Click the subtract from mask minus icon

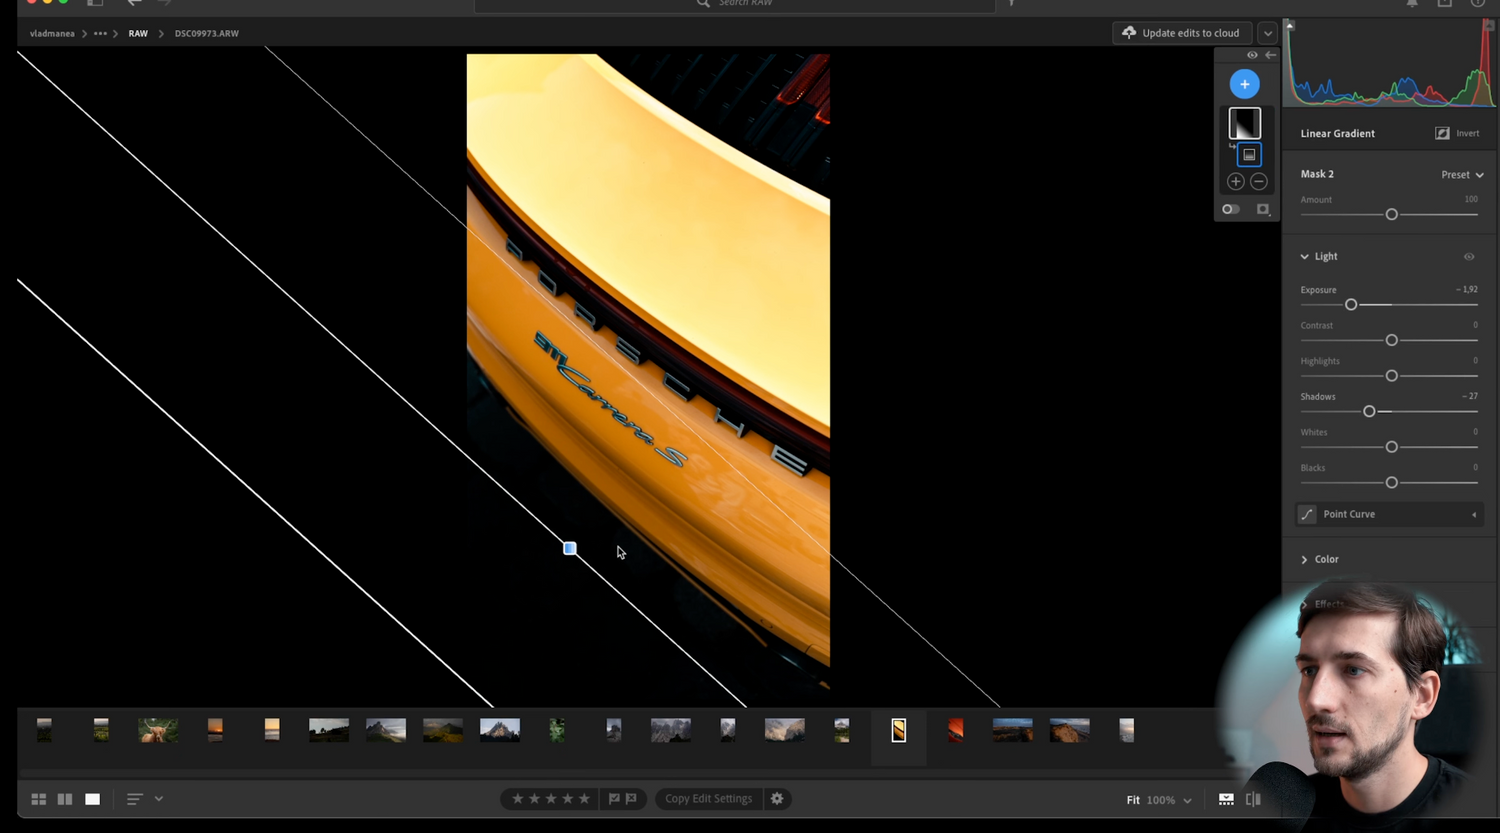click(1259, 181)
